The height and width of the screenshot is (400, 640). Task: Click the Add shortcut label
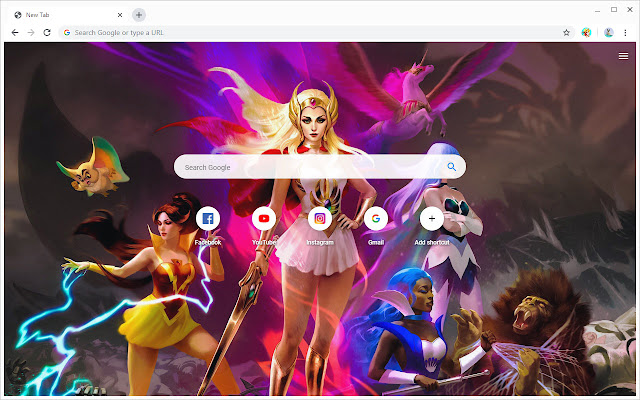[x=432, y=242]
